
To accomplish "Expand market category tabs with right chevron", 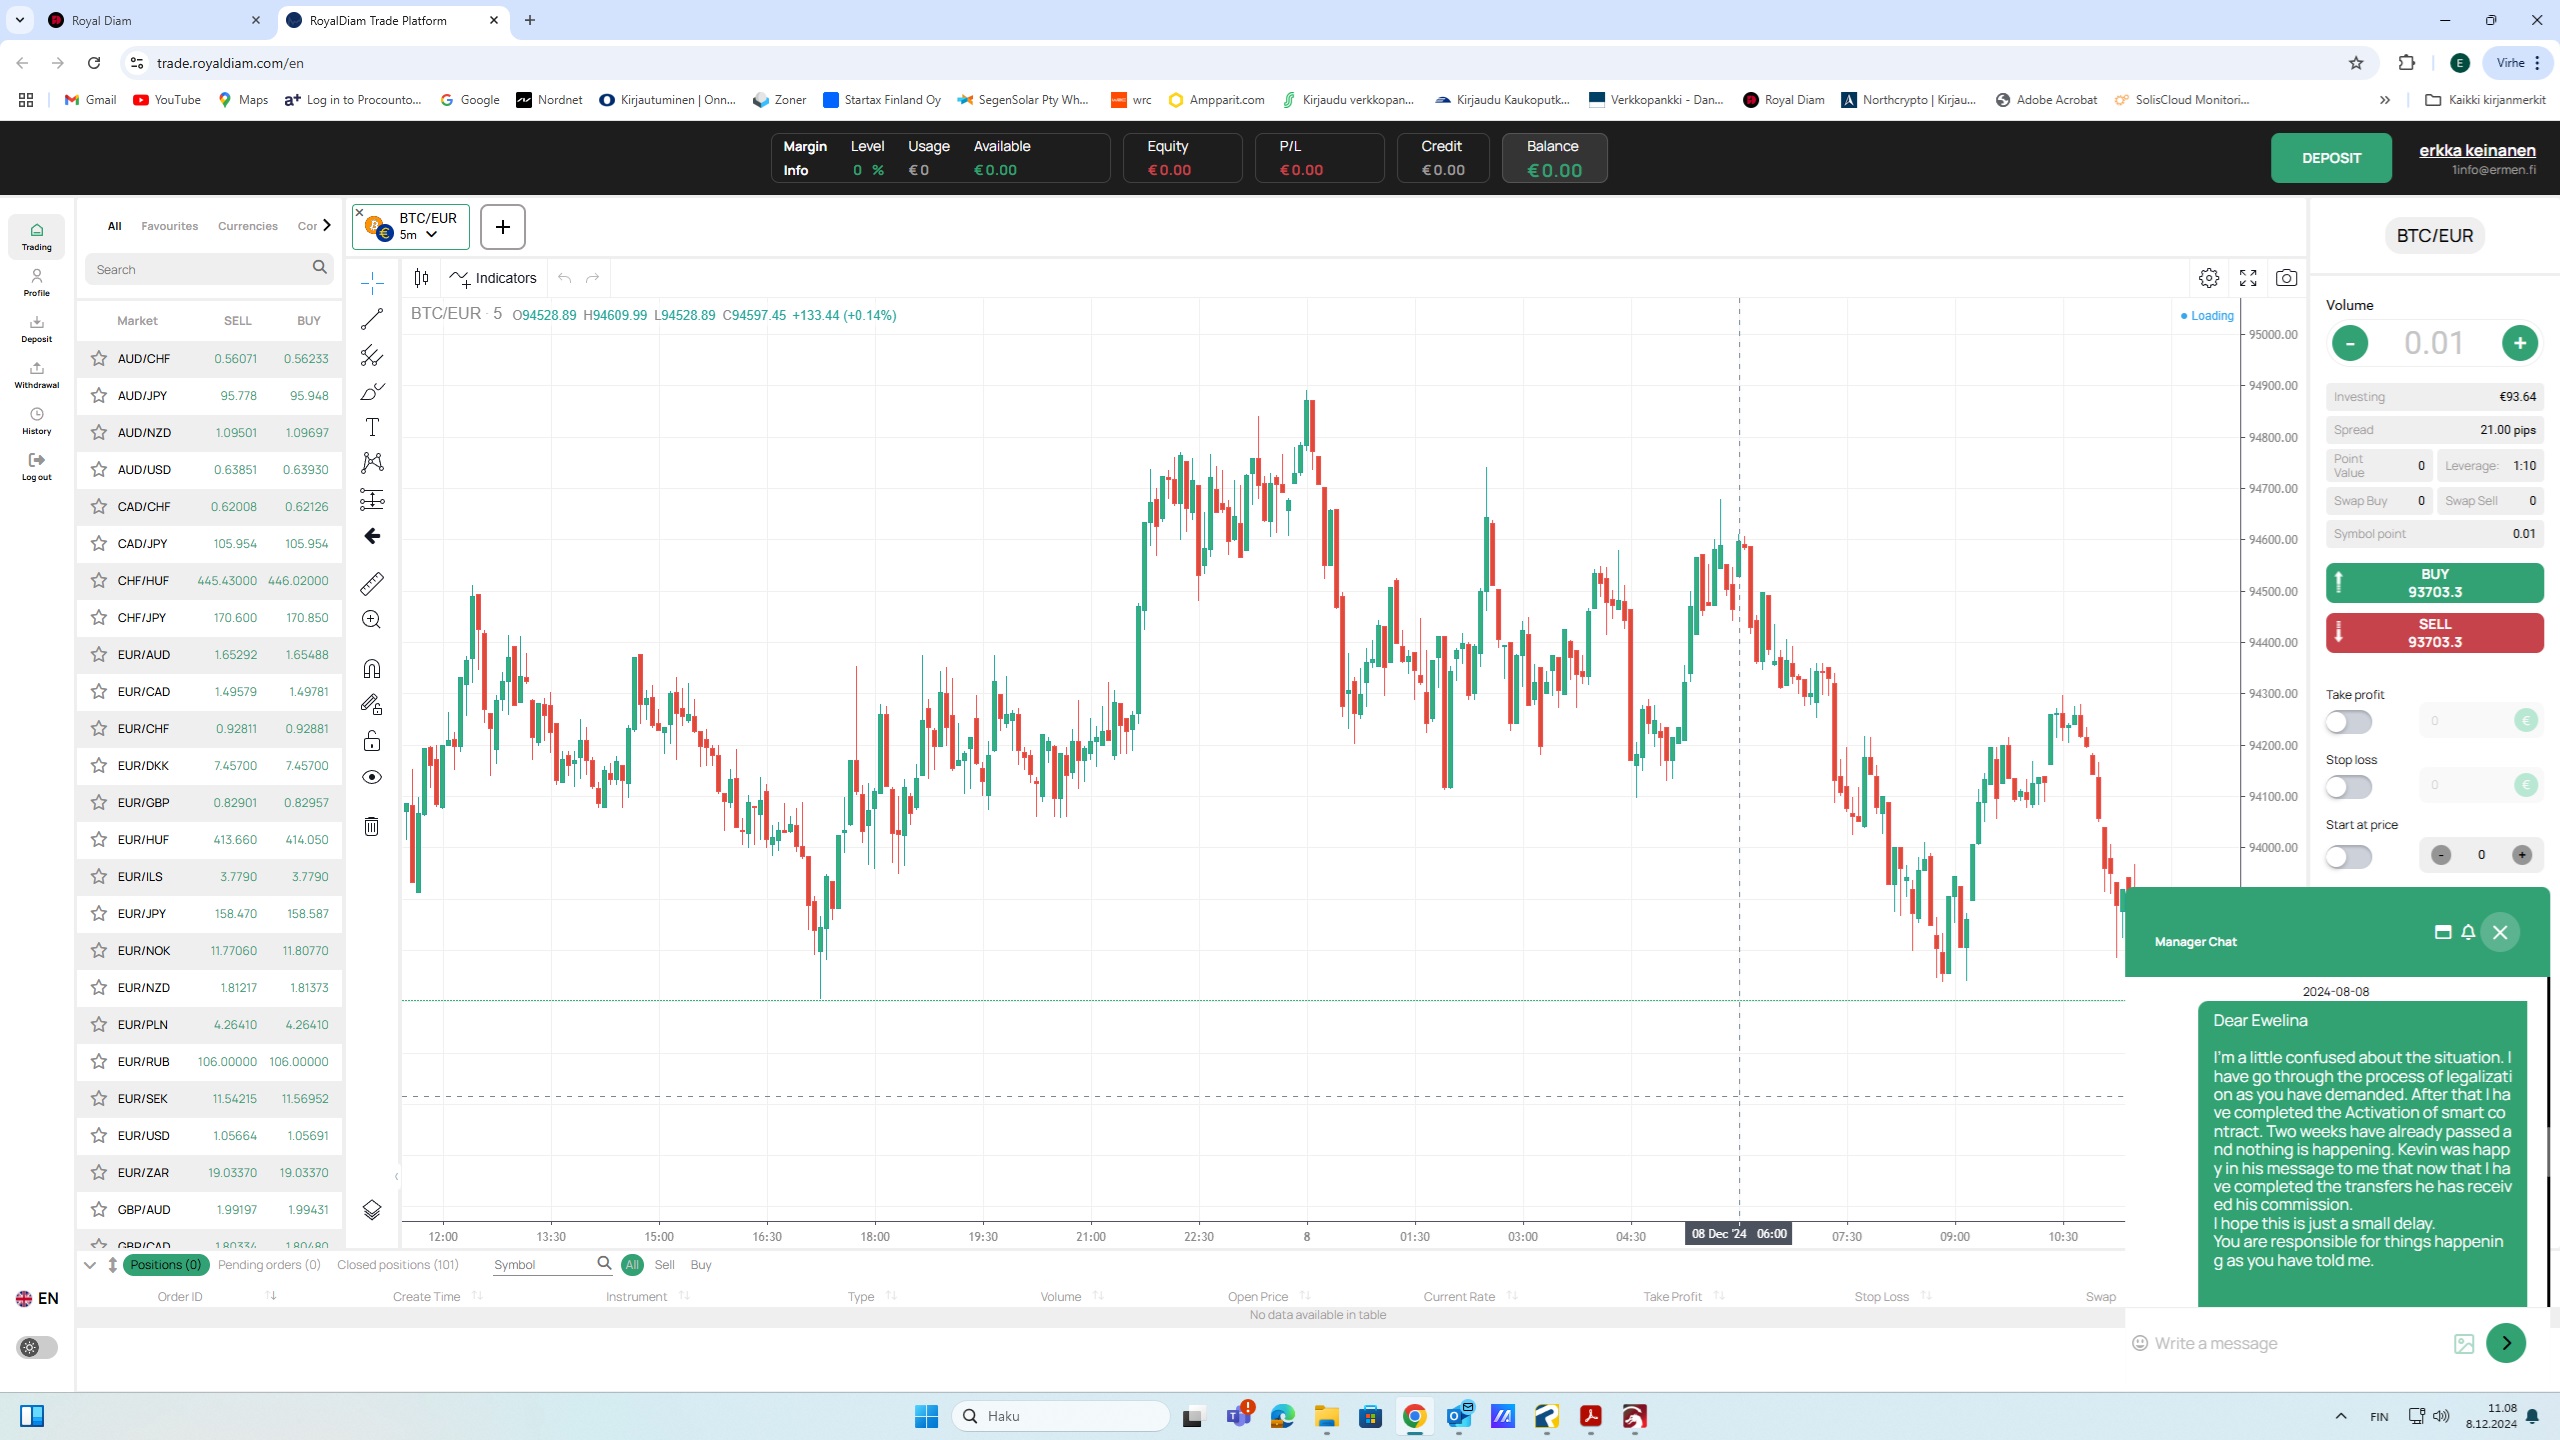I will [326, 225].
